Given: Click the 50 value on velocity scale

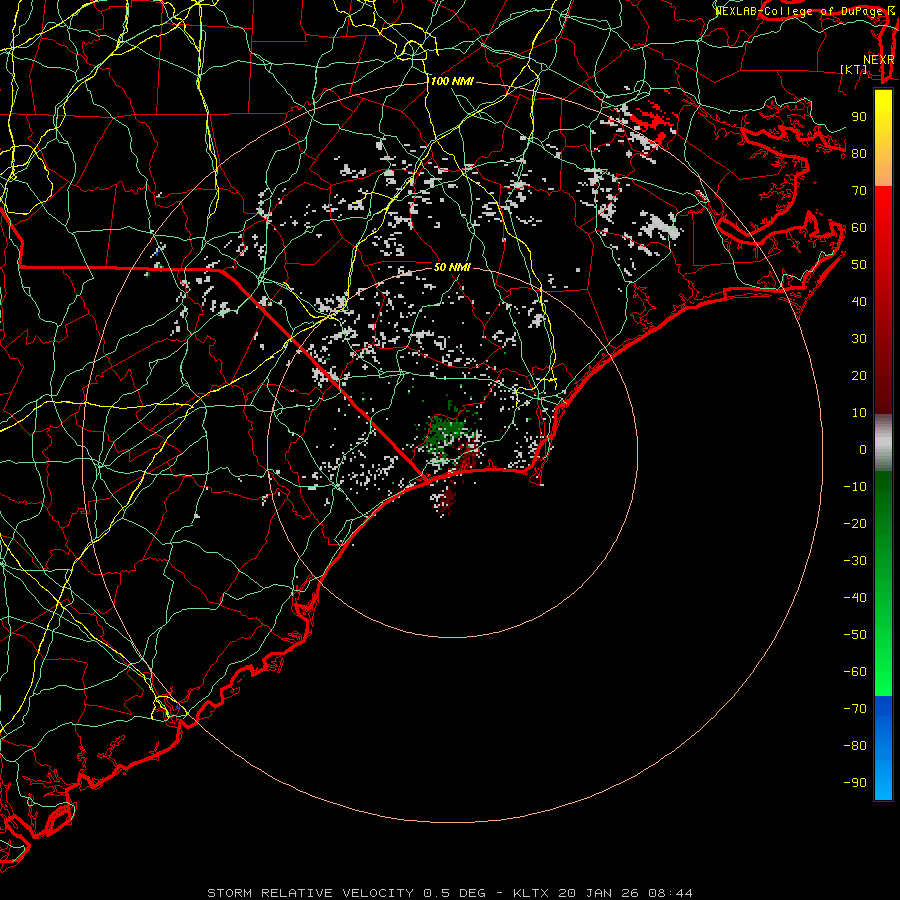Looking at the screenshot, I should 859,265.
